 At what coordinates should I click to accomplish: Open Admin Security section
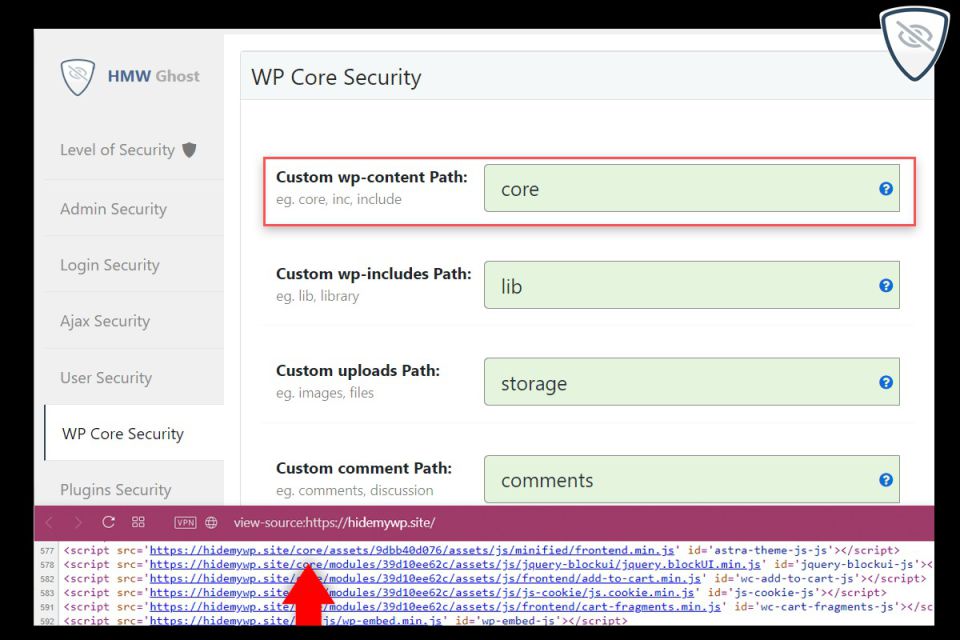113,209
